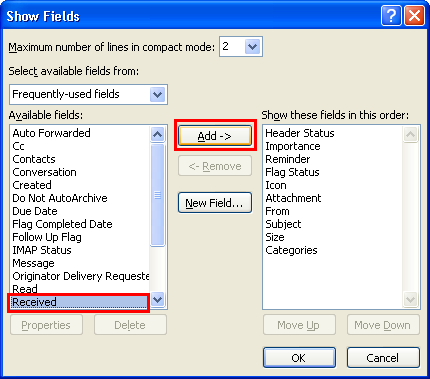
Task: Select Received in Available fields
Action: click(79, 302)
